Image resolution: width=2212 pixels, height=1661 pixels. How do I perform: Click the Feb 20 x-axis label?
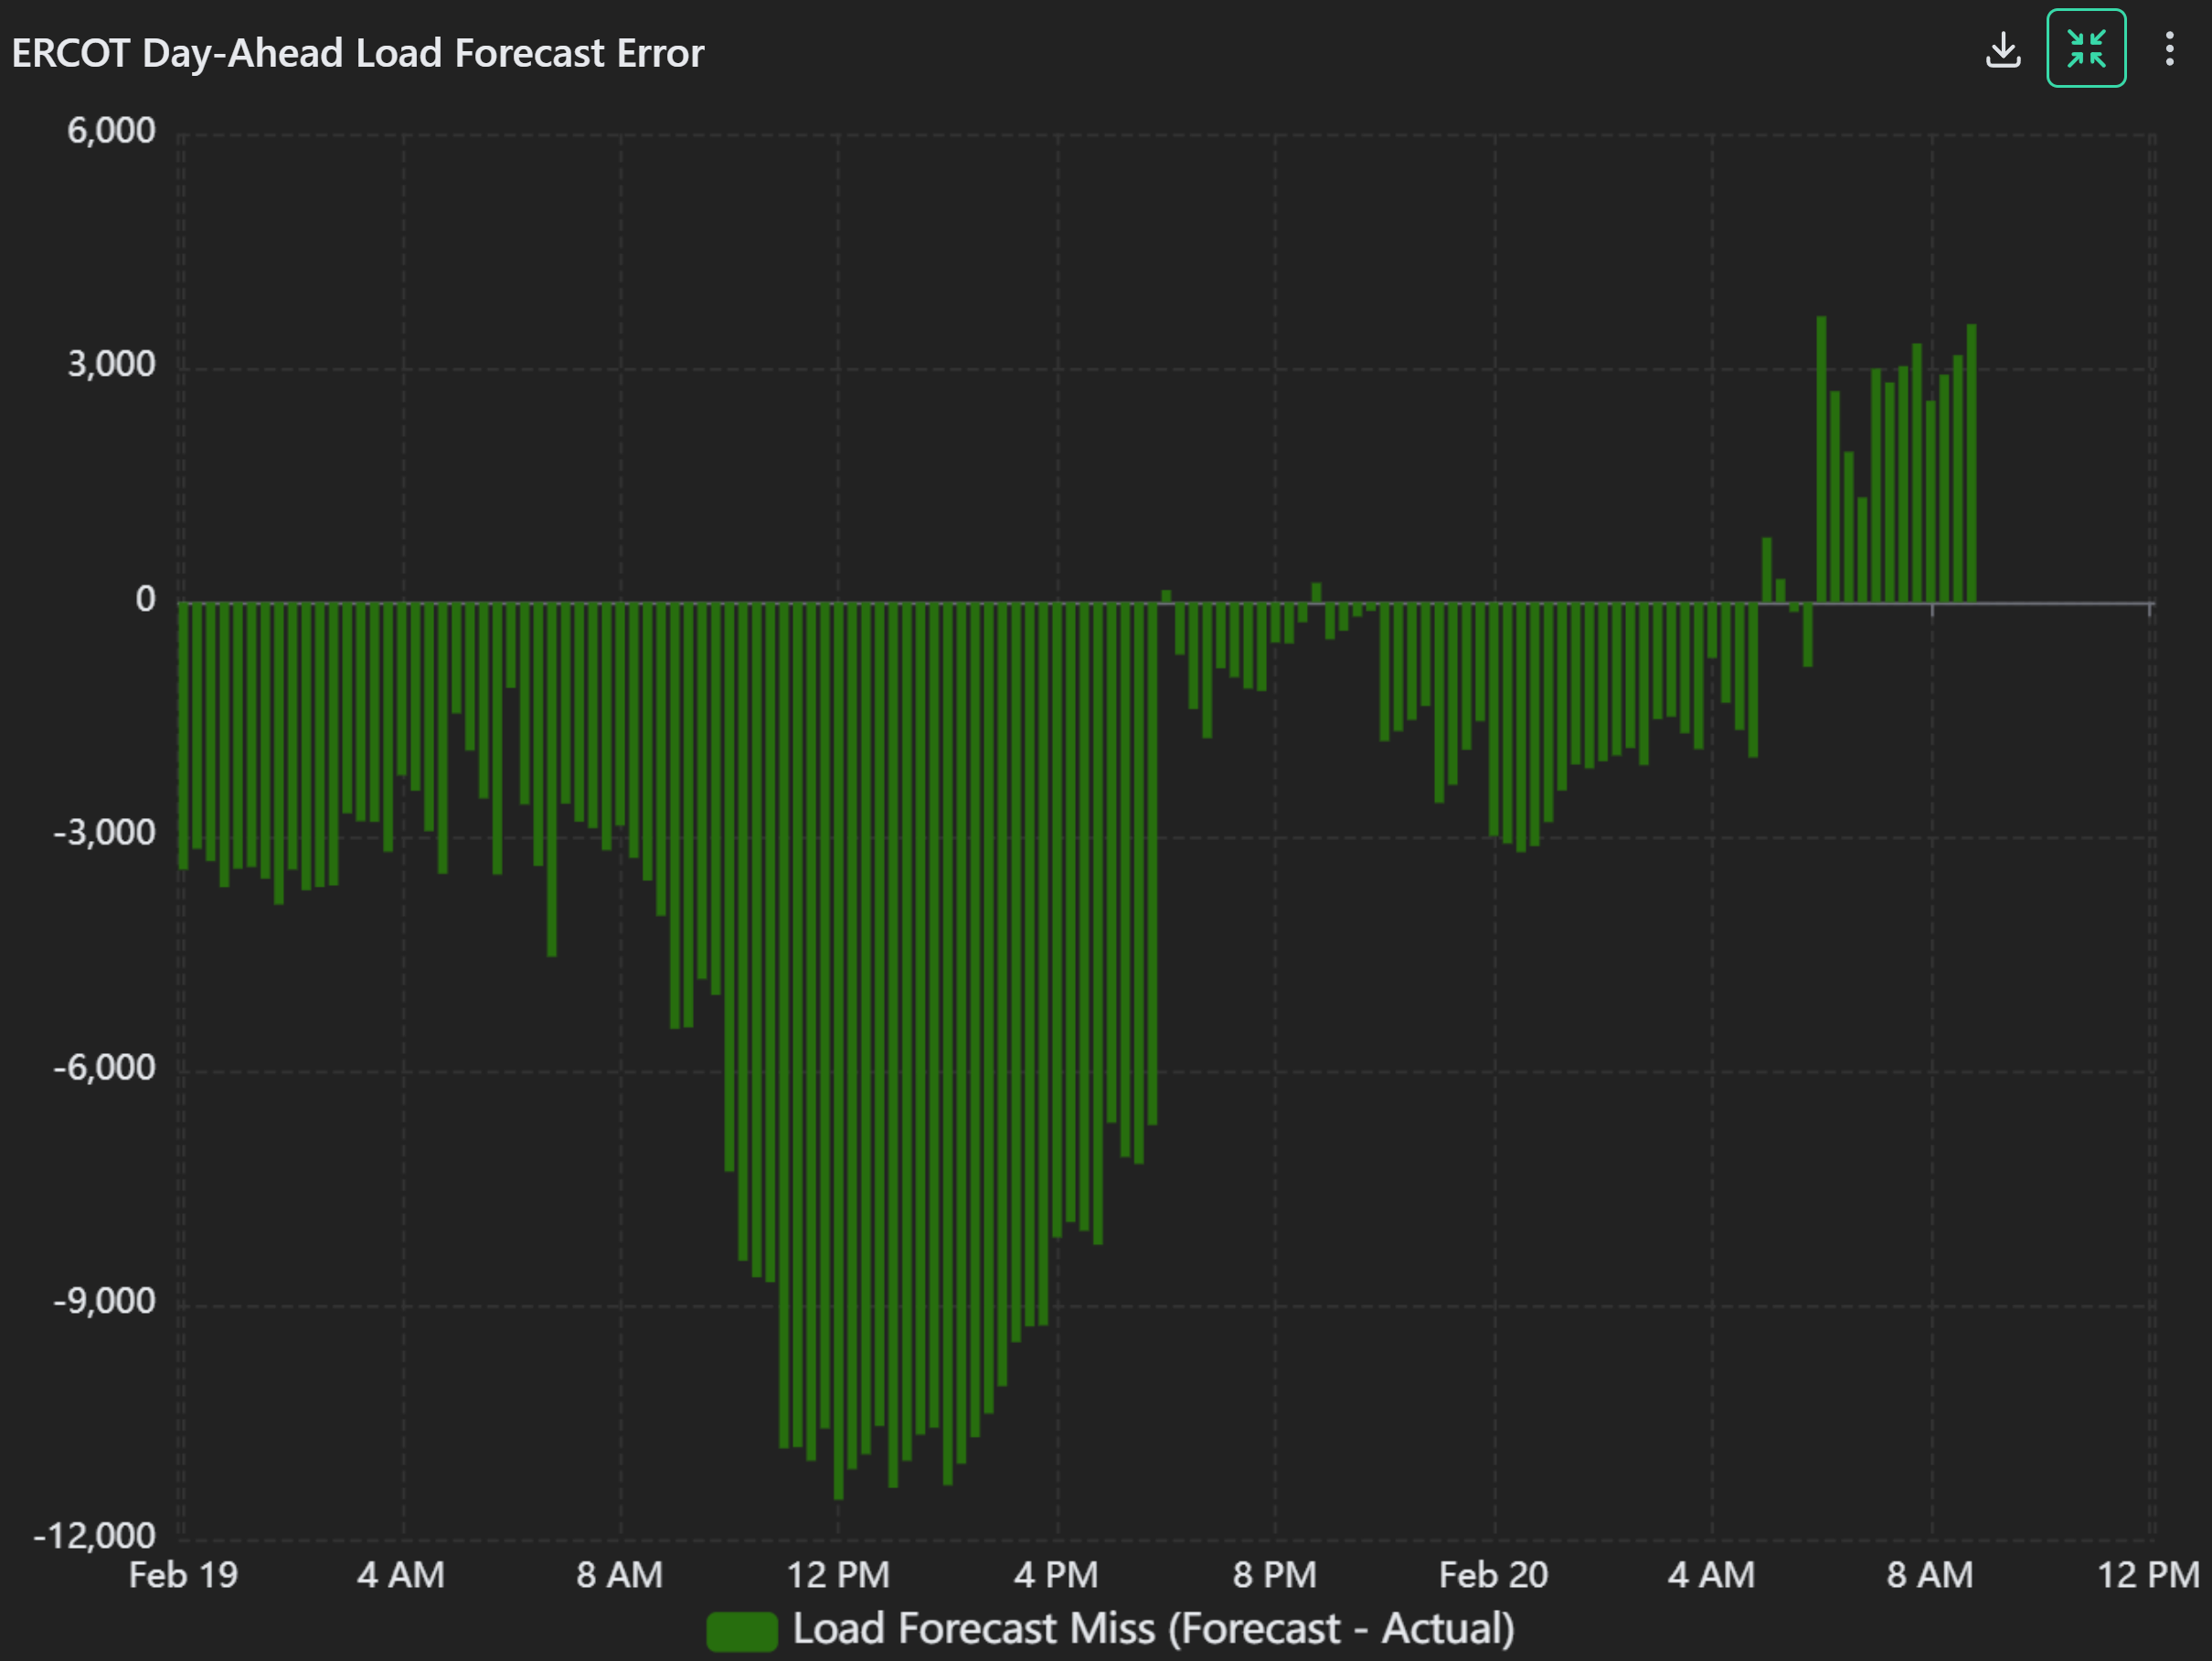pyautogui.click(x=1493, y=1575)
